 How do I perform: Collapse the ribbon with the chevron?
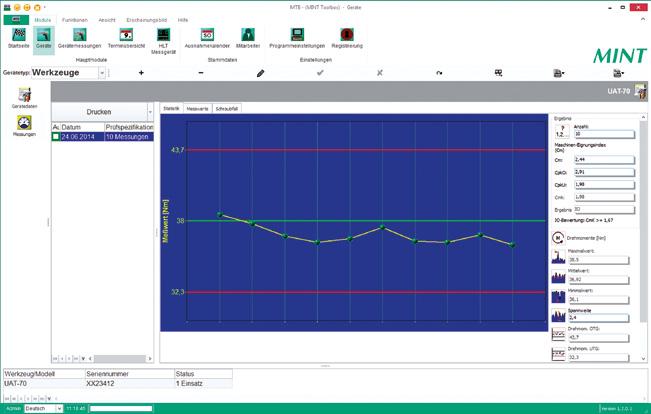pos(643,20)
